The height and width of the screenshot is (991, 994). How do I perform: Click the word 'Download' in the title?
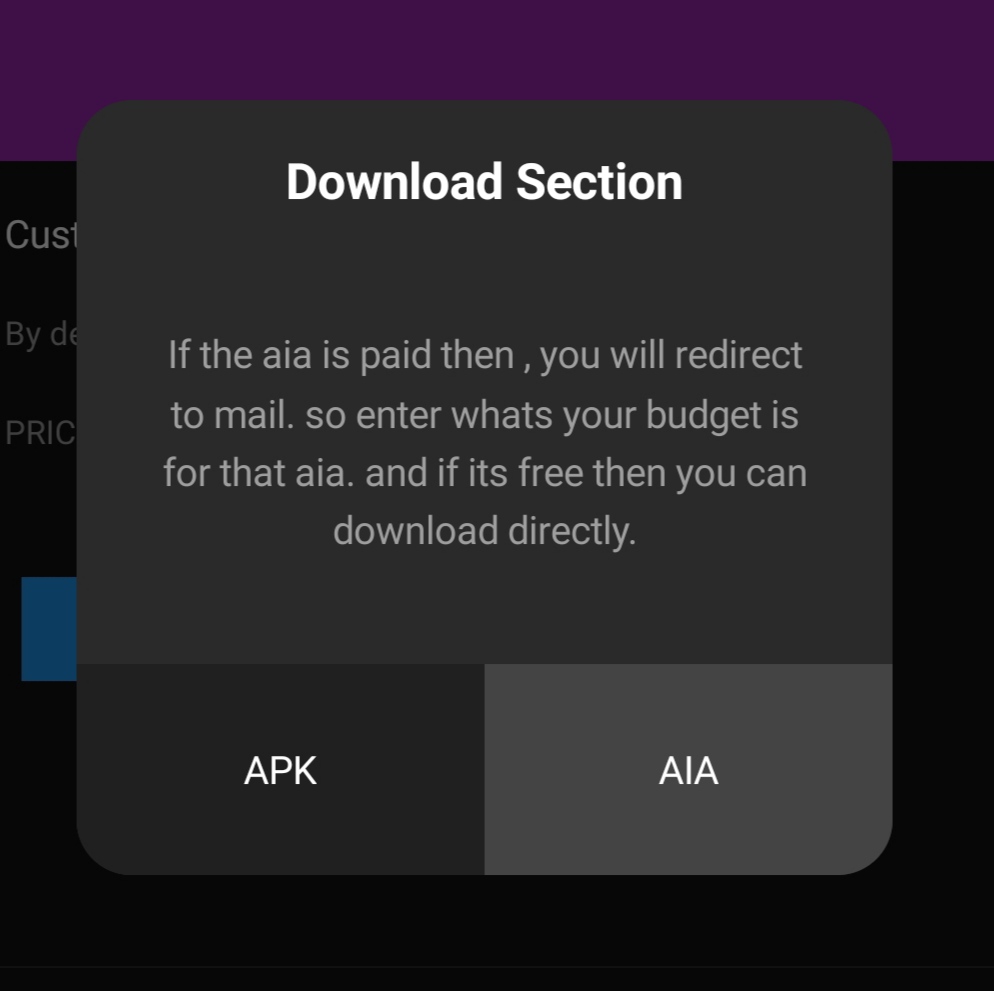(395, 182)
